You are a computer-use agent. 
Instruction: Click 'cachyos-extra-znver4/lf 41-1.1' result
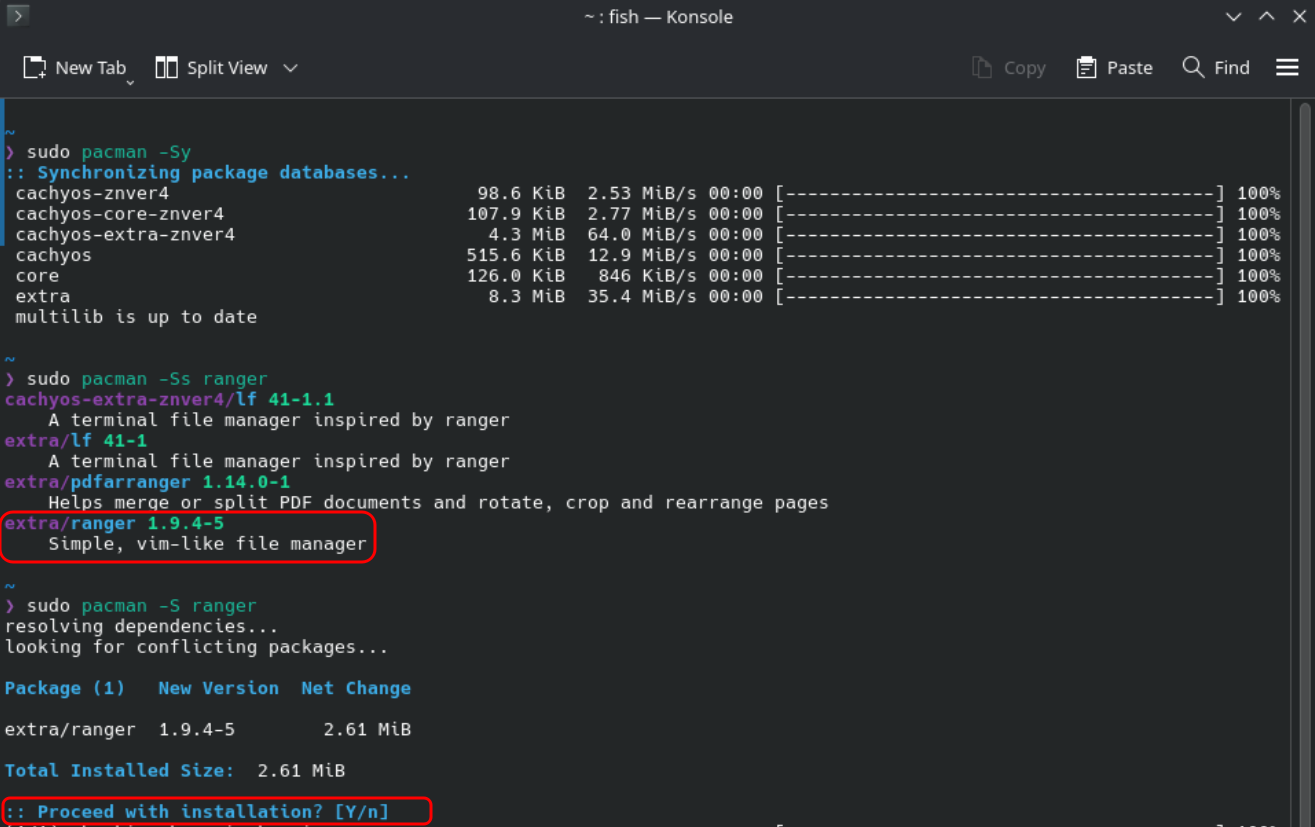click(x=169, y=399)
